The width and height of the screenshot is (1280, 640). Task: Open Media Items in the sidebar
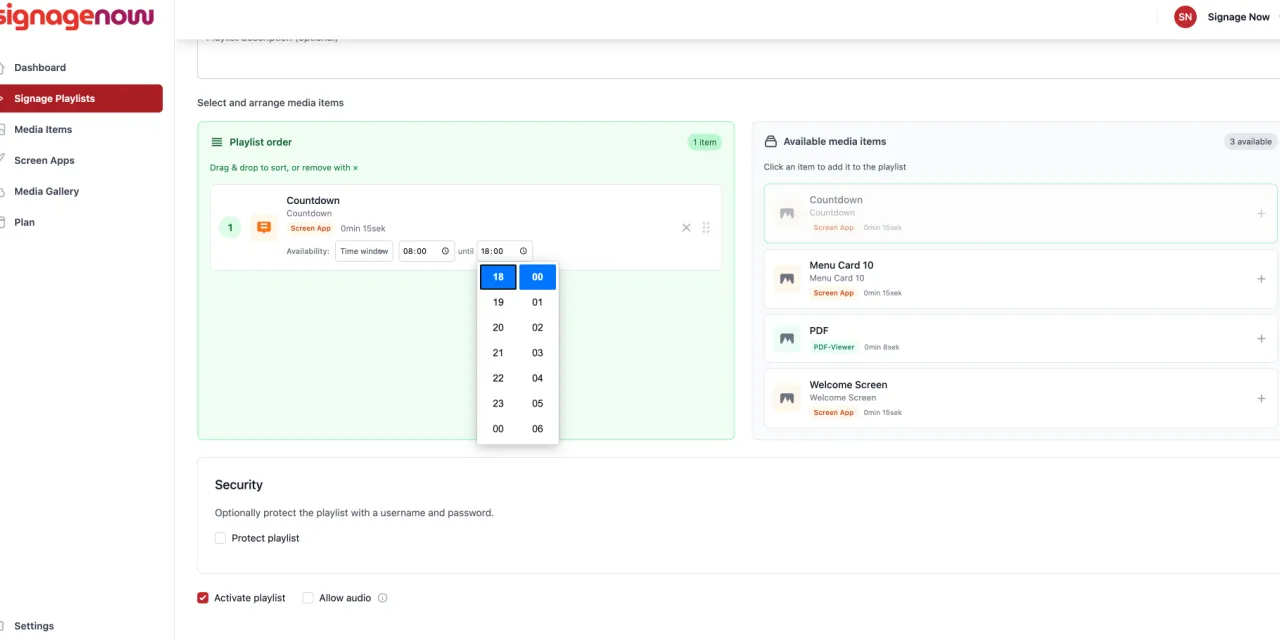43,129
